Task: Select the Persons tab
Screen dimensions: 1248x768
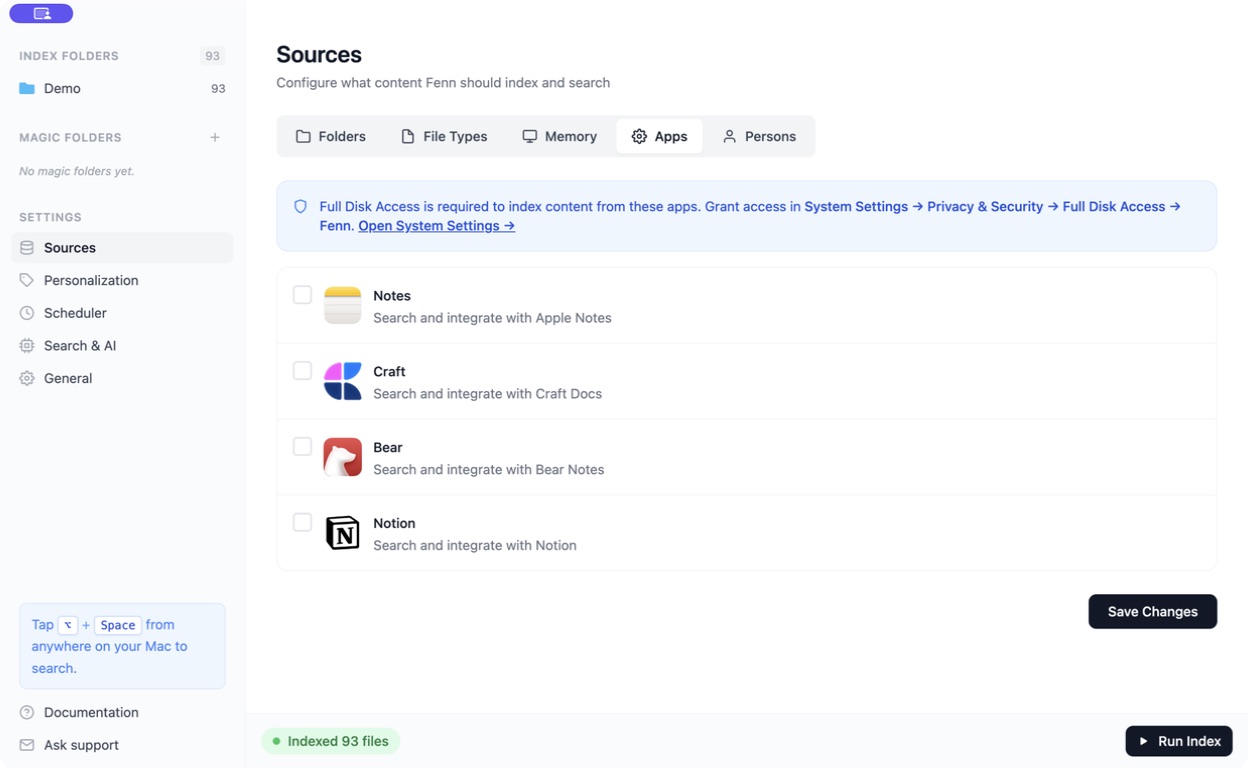Action: (x=759, y=136)
